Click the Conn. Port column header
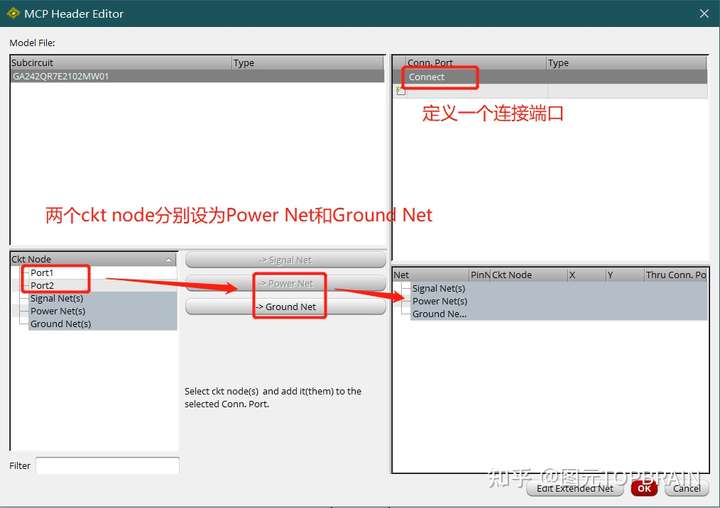 click(x=476, y=62)
